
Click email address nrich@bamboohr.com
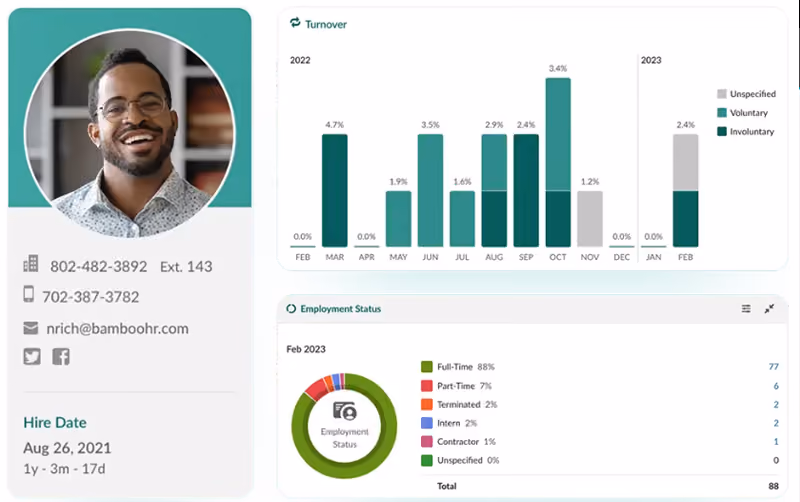pyautogui.click(x=117, y=329)
